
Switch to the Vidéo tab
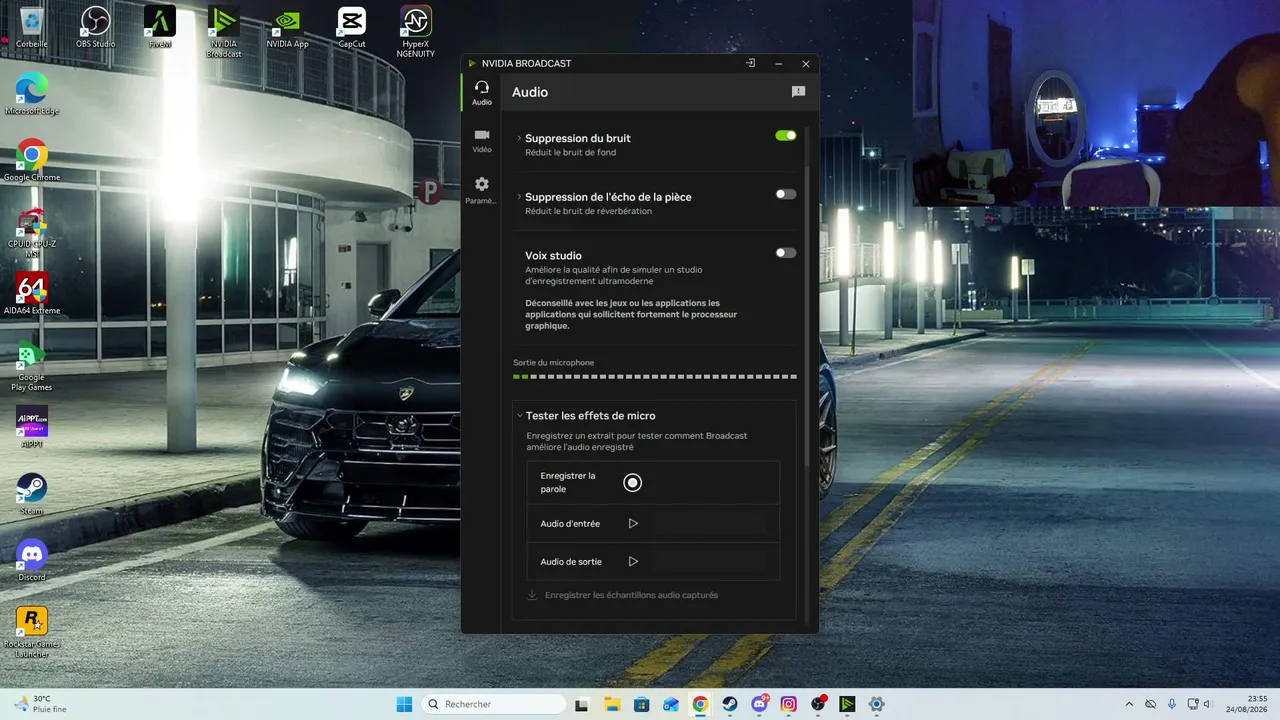482,140
